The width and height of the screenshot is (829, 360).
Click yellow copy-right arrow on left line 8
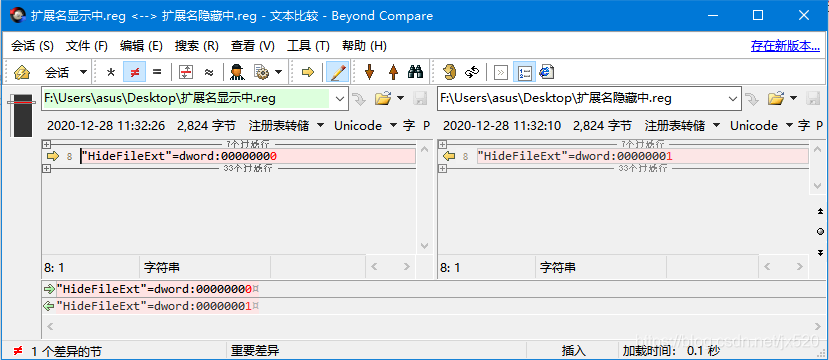click(53, 156)
